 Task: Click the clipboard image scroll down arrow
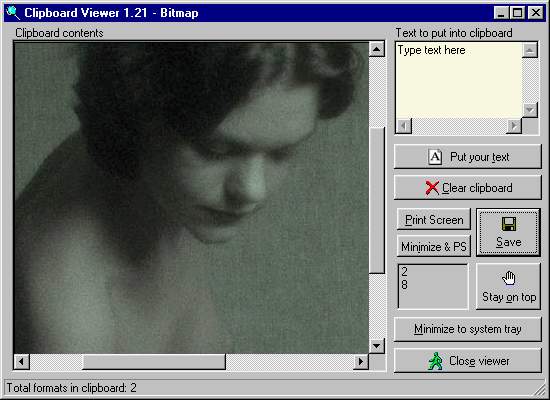coord(376,346)
